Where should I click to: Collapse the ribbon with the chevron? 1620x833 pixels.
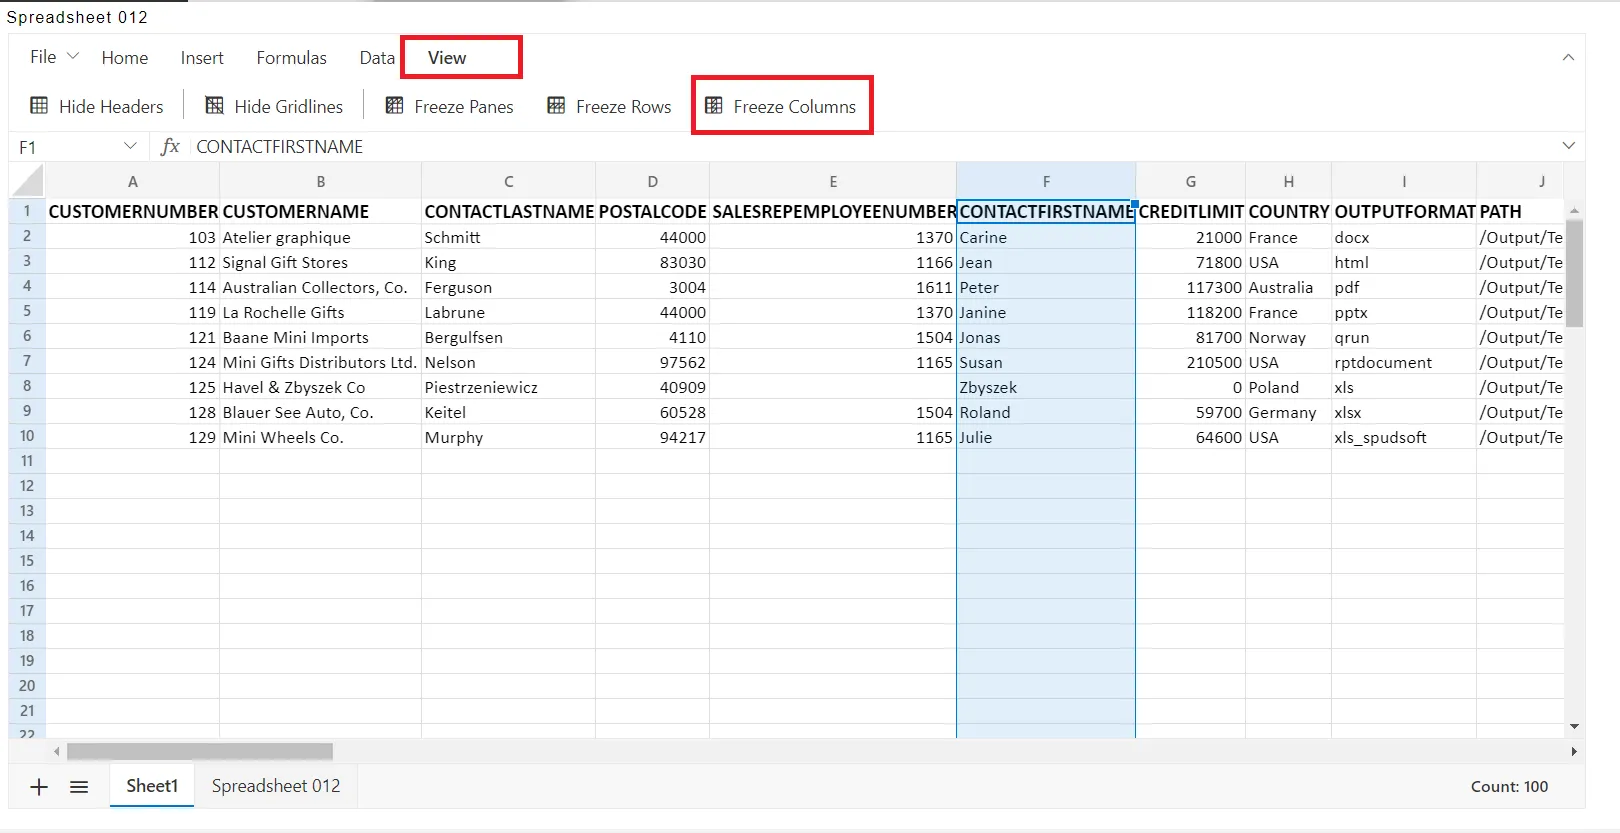[x=1568, y=58]
